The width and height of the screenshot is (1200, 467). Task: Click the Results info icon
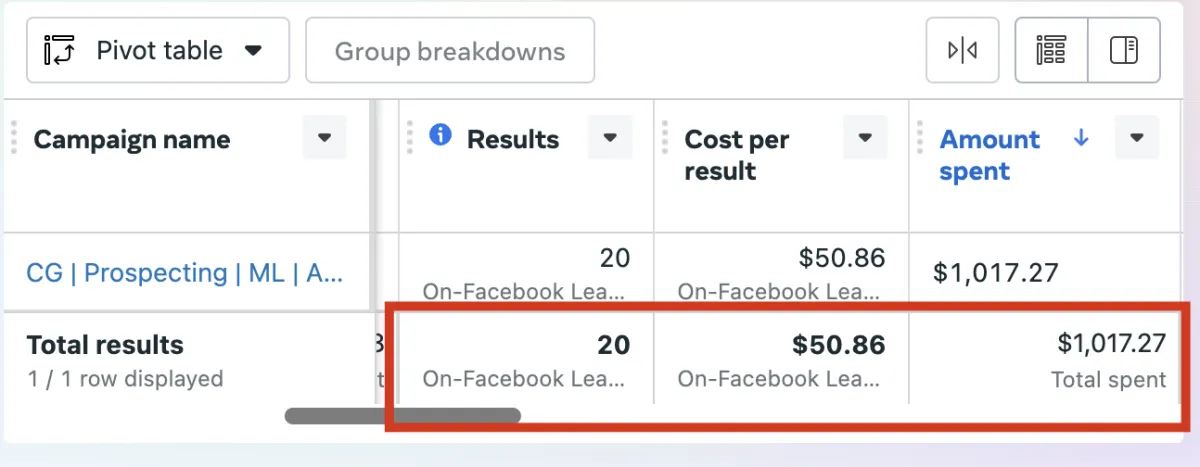[440, 135]
